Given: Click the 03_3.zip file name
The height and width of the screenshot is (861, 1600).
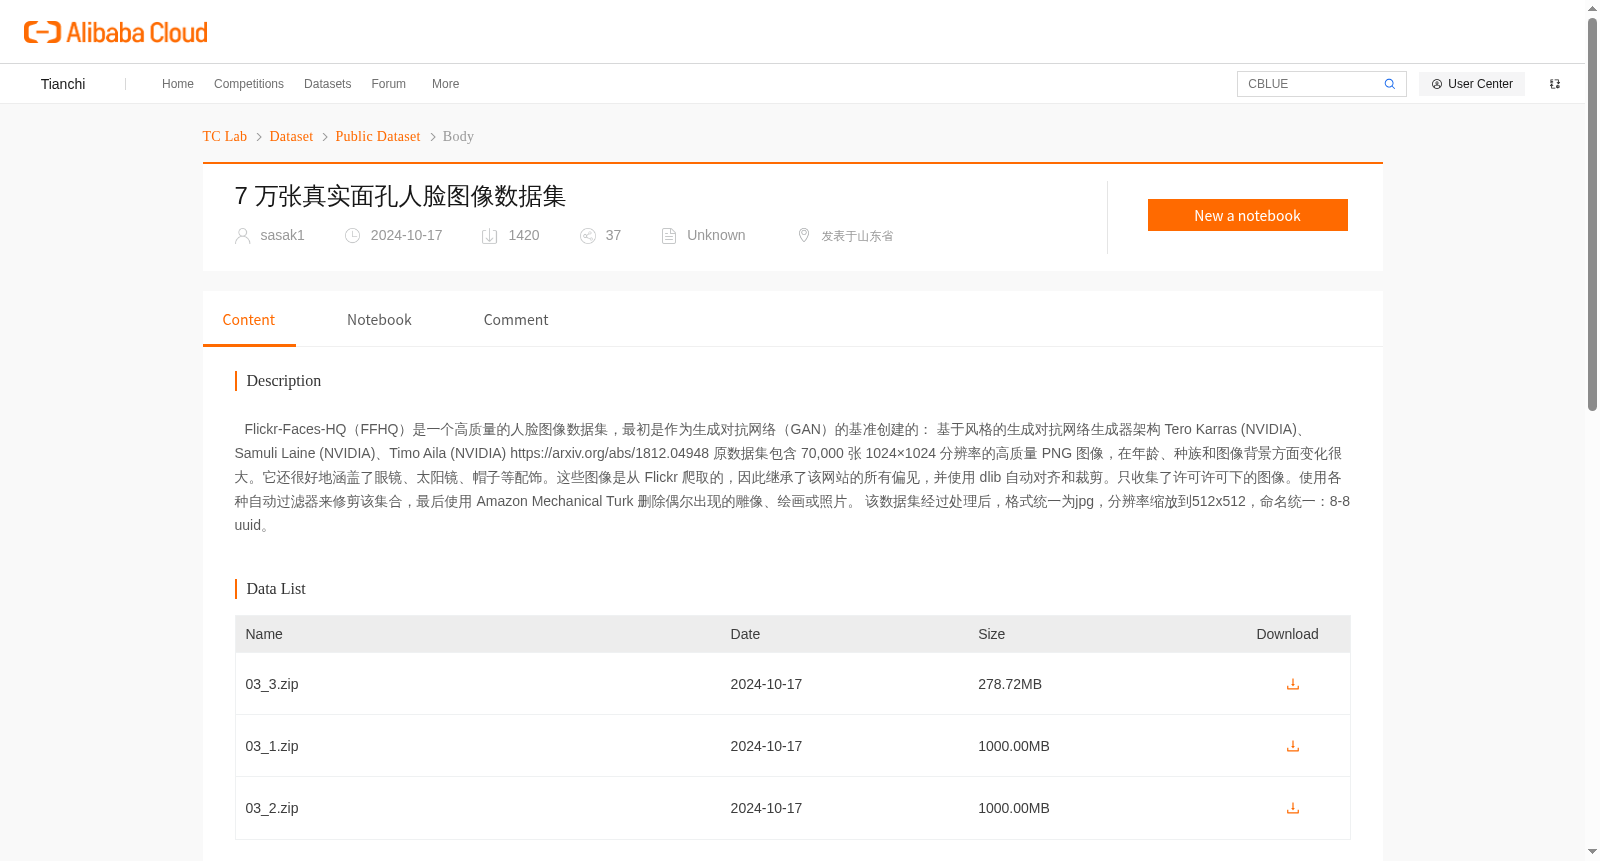Looking at the screenshot, I should click(272, 684).
